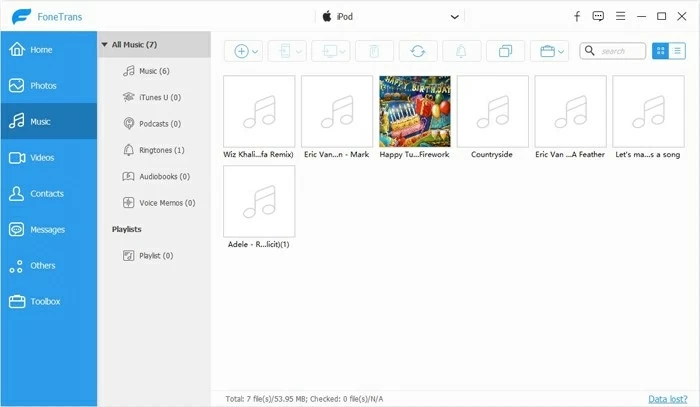Open the Home section
Image resolution: width=700 pixels, height=407 pixels.
click(x=49, y=50)
